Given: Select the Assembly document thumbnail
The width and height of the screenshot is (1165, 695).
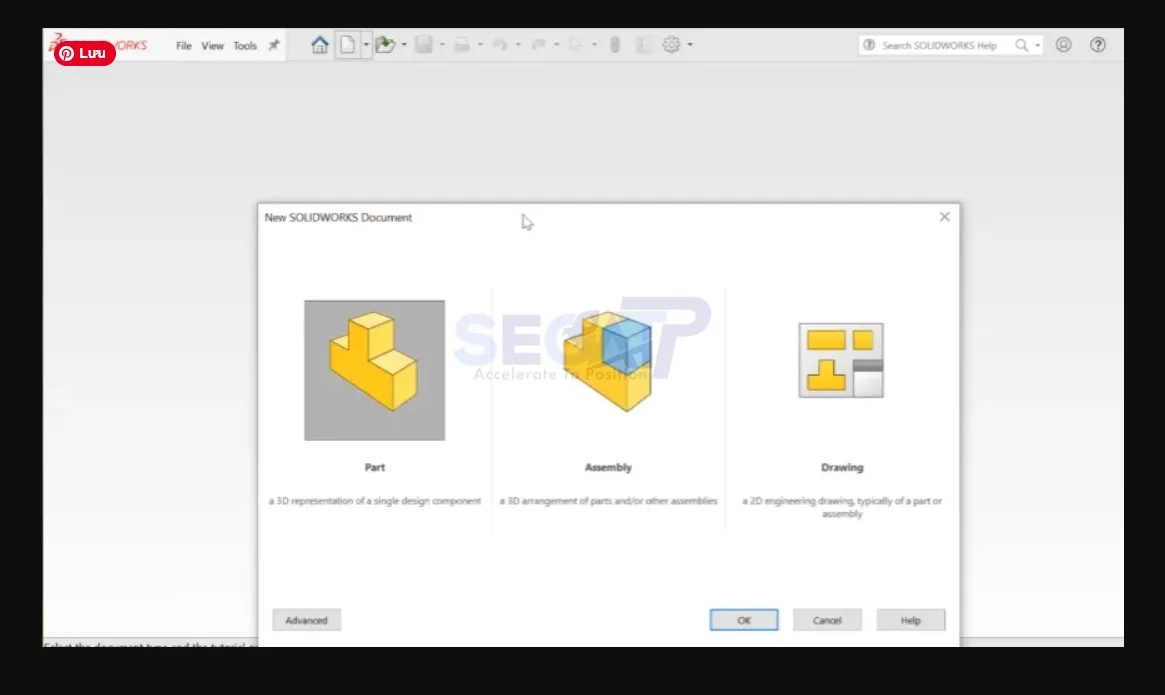Looking at the screenshot, I should pos(608,360).
